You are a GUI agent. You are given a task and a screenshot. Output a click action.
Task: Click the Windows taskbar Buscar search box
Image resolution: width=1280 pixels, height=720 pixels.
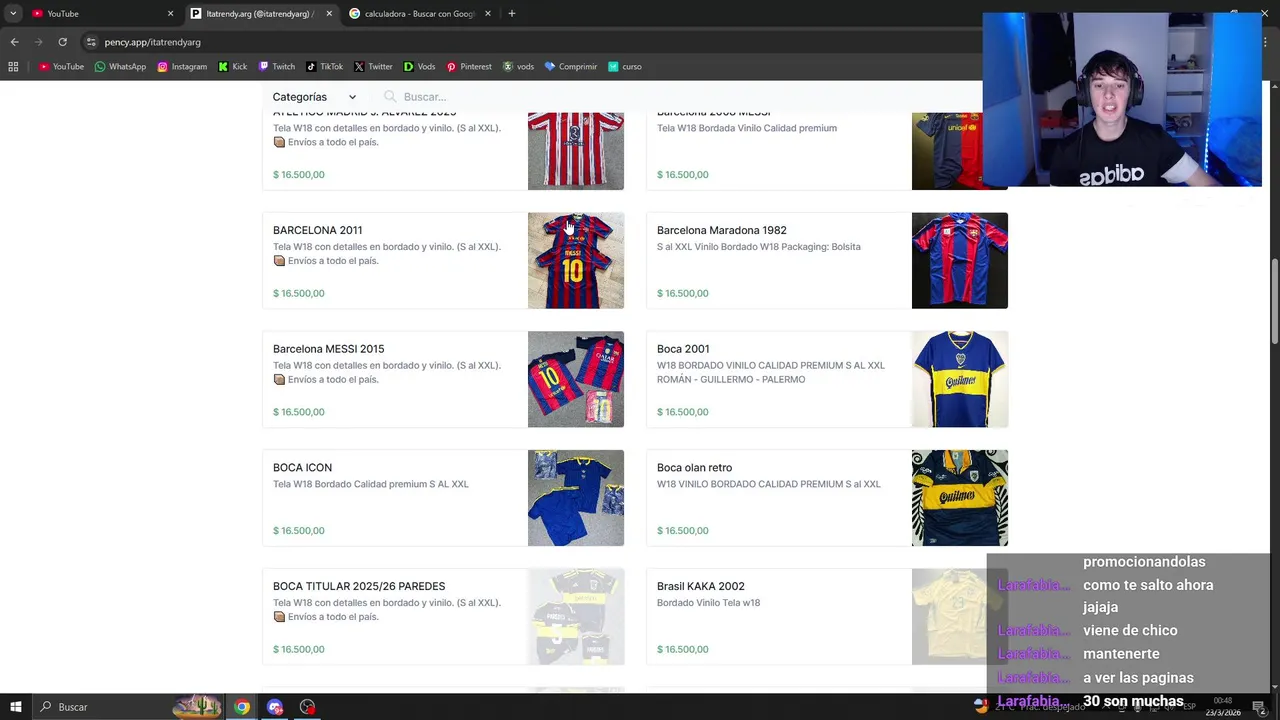point(100,707)
